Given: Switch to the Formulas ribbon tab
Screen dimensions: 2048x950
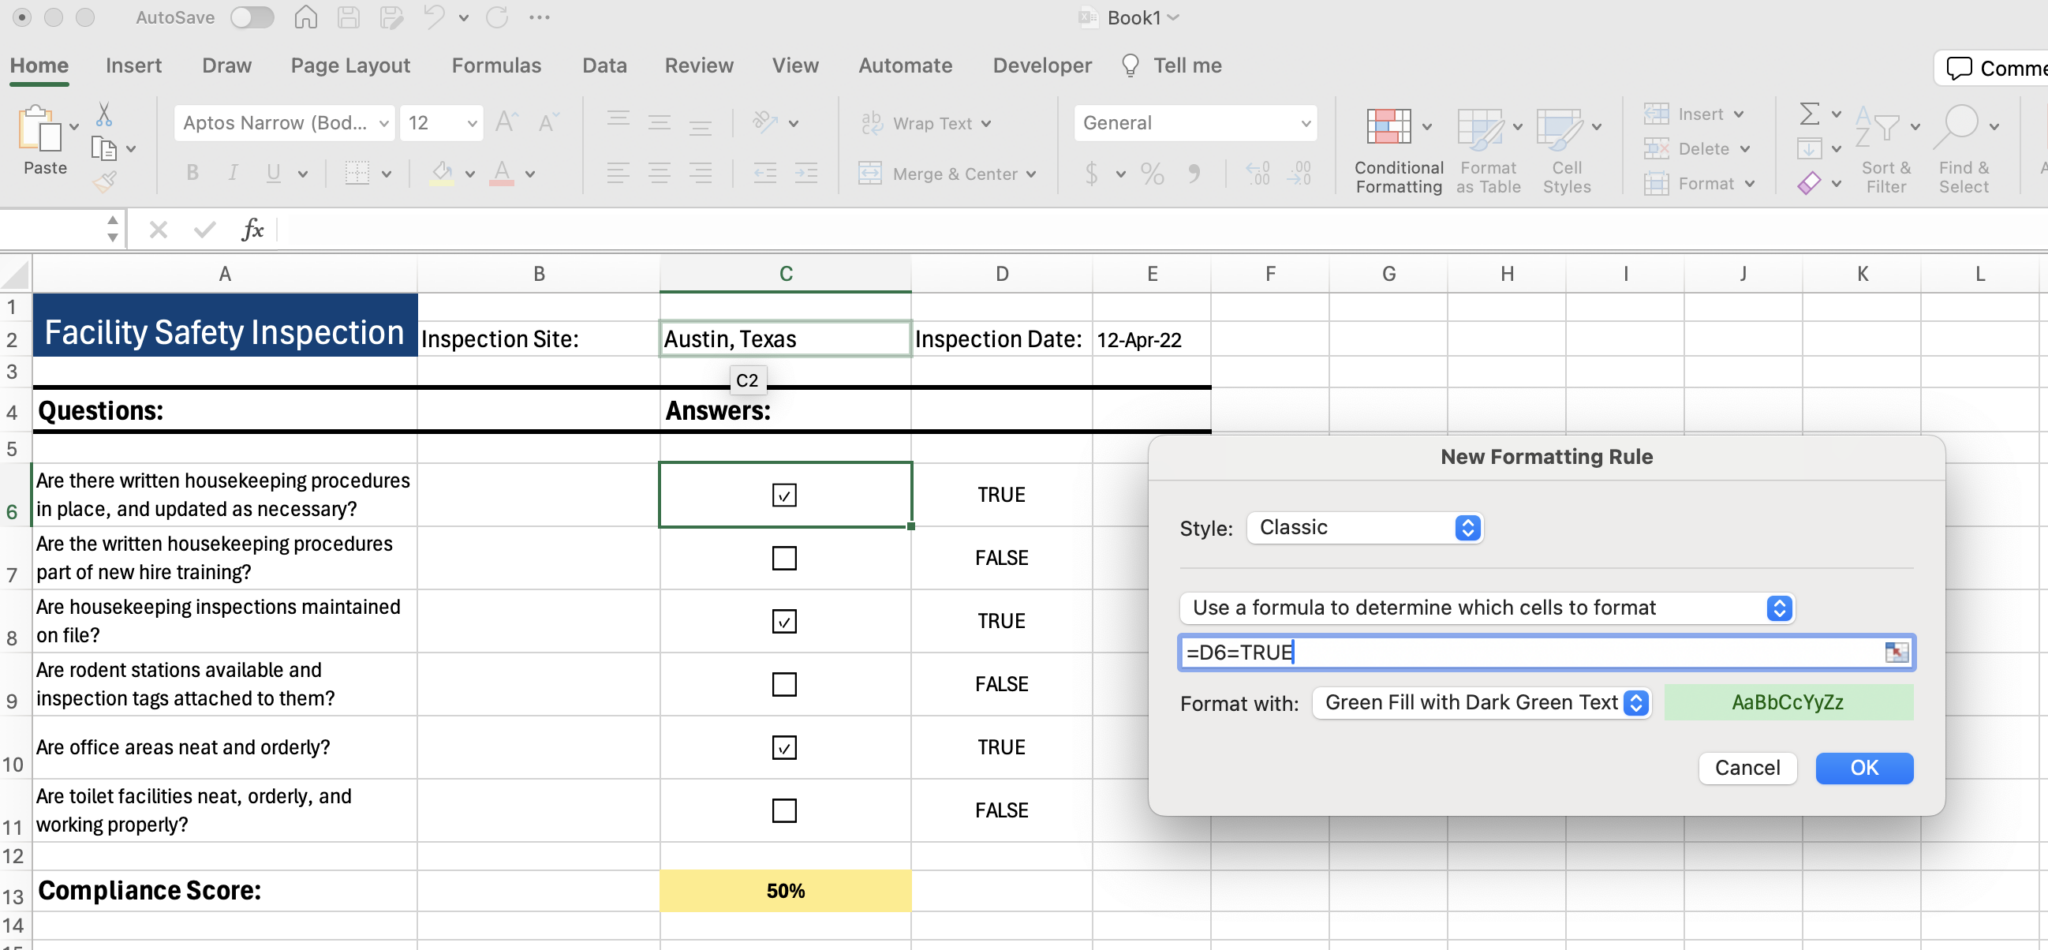Looking at the screenshot, I should pos(496,64).
